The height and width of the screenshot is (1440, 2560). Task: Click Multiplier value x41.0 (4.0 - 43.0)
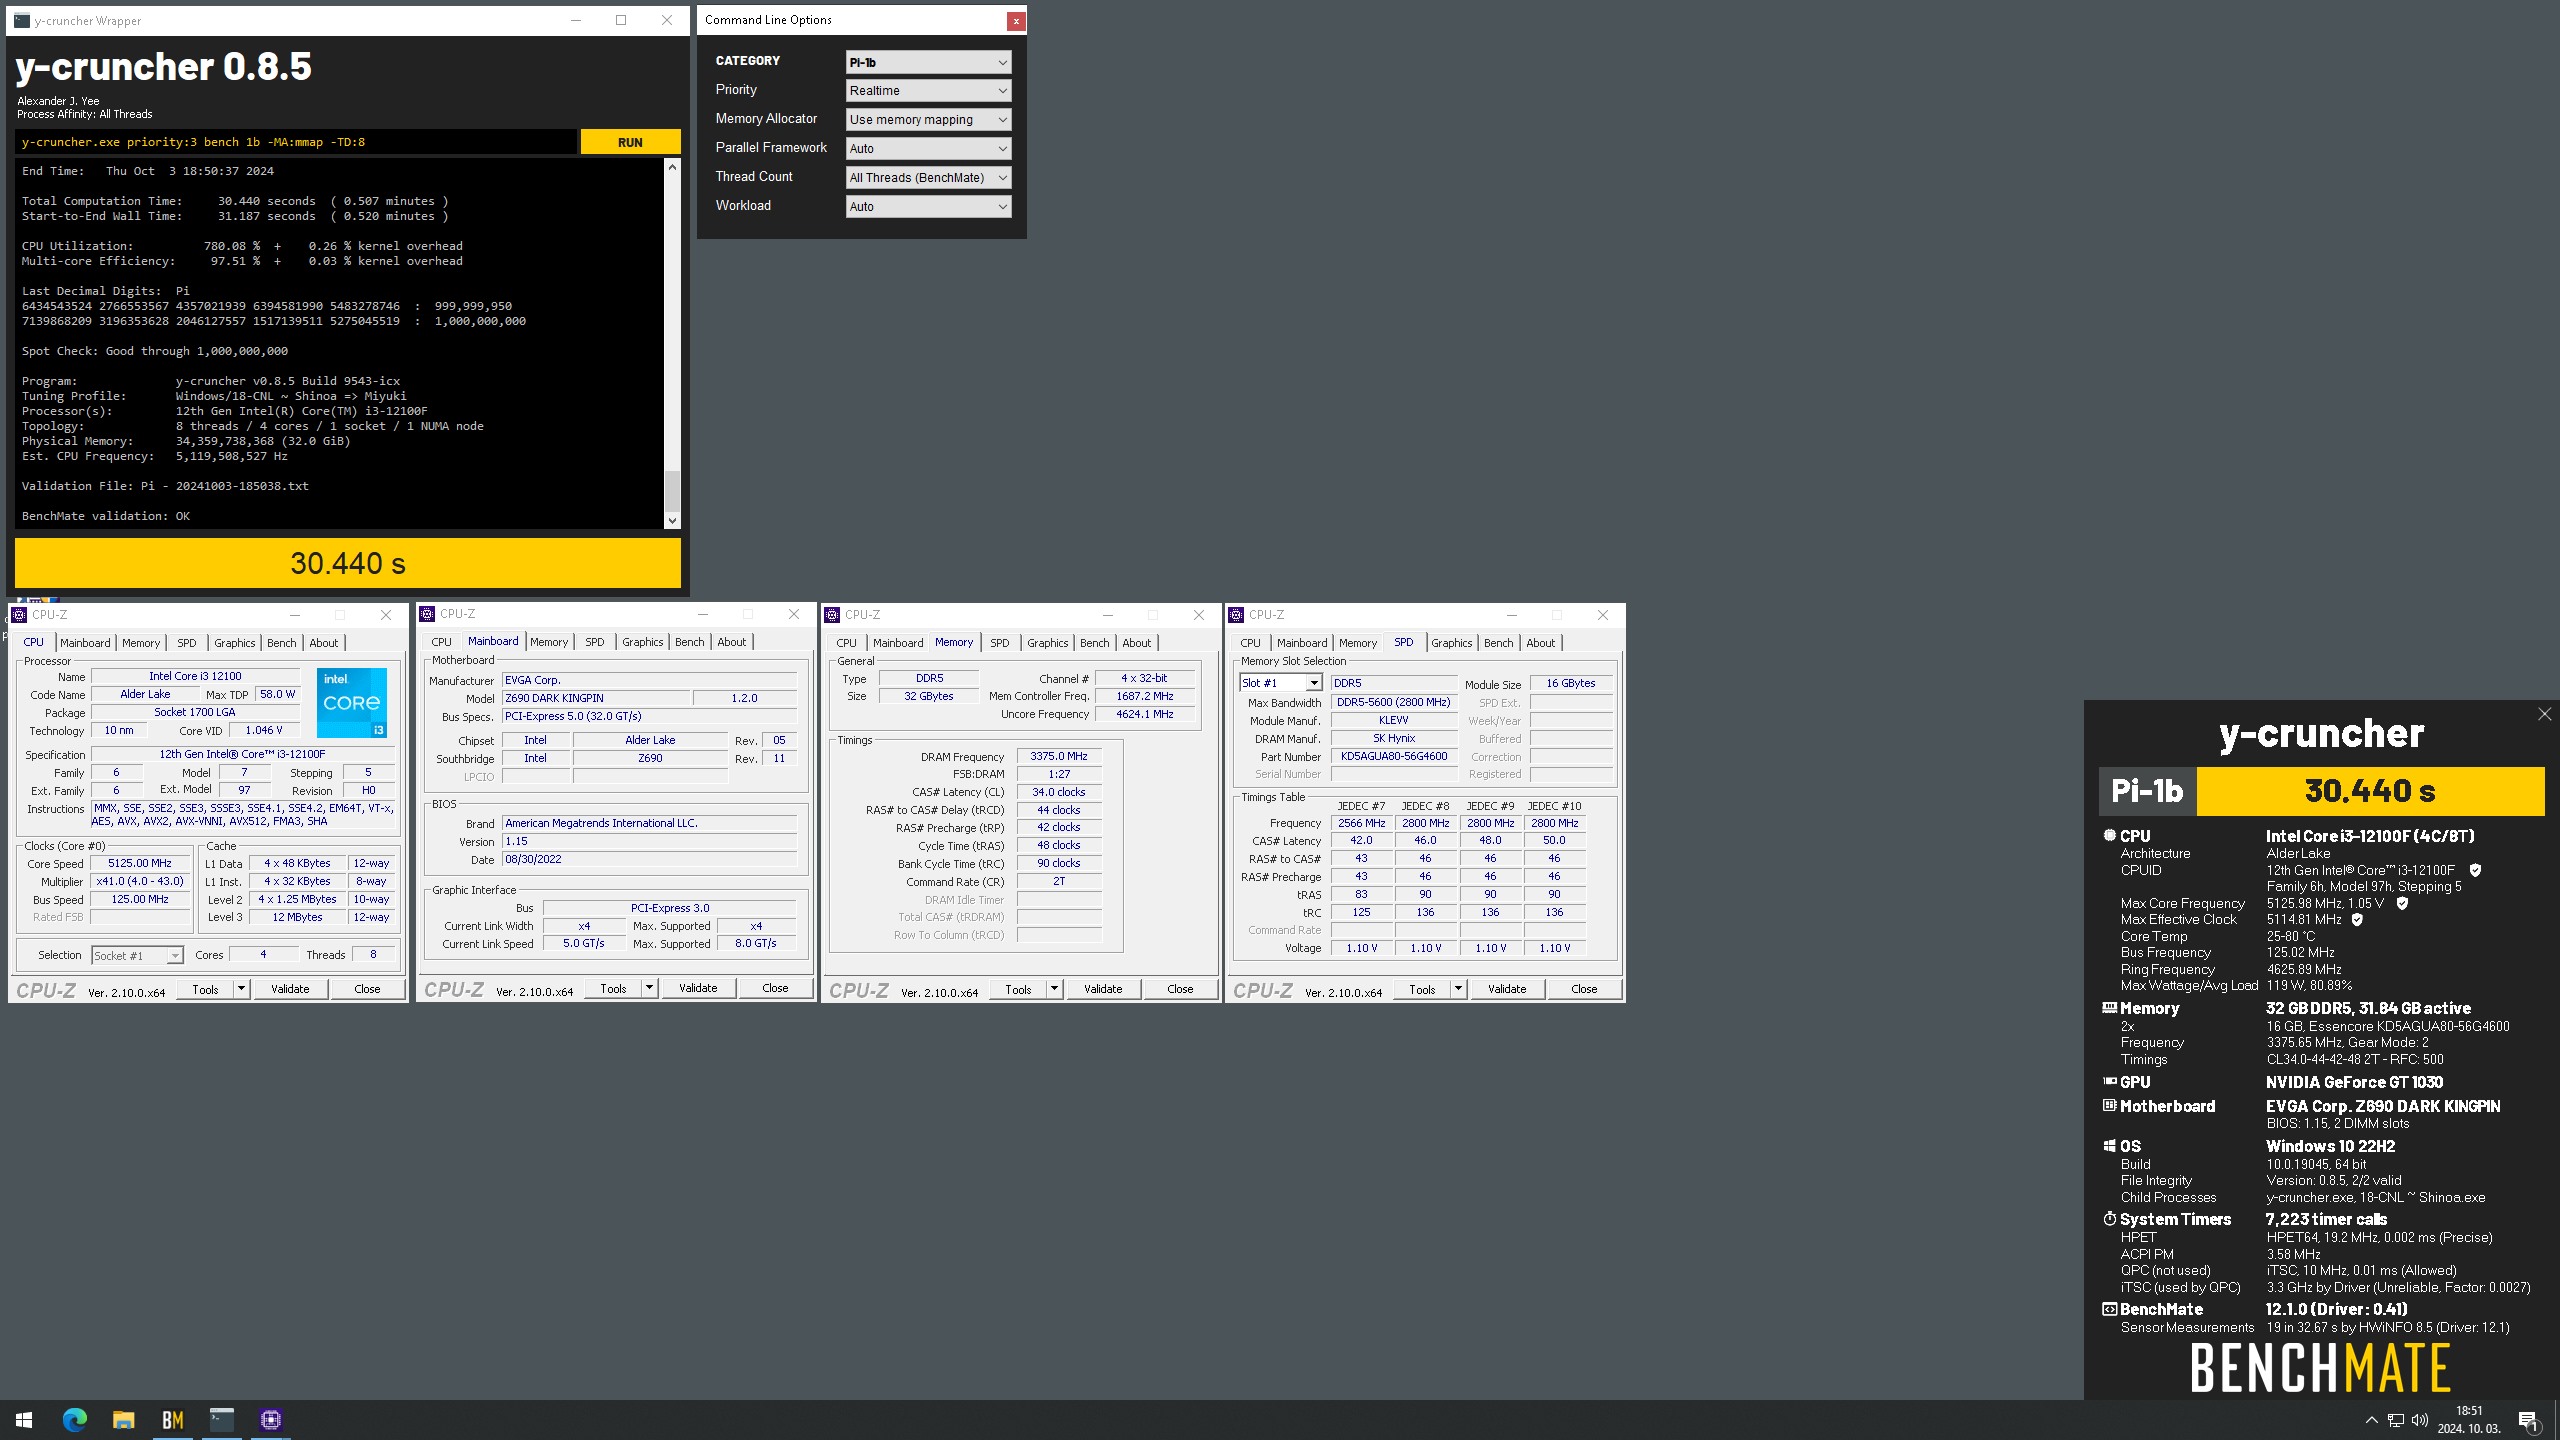[140, 881]
